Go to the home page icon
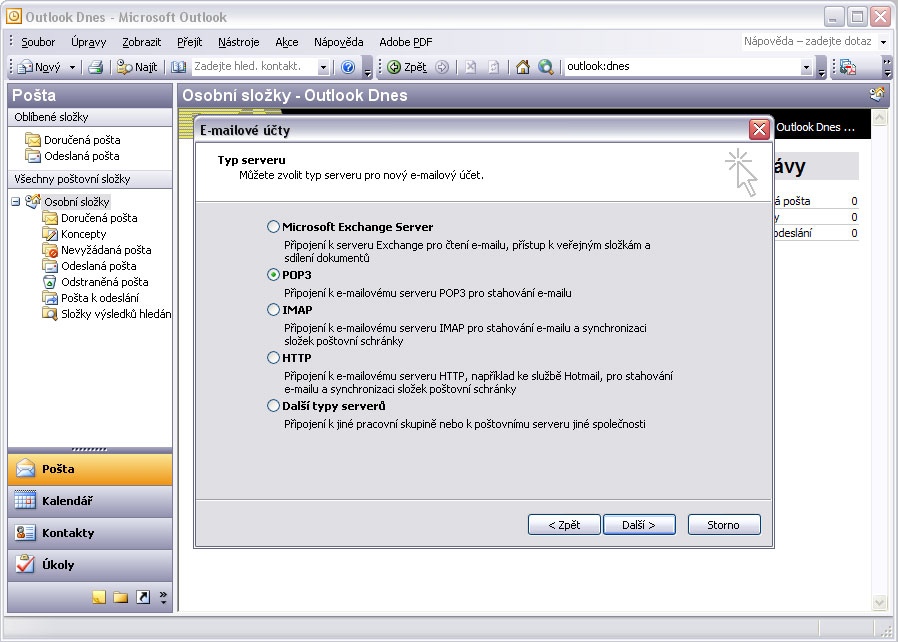The image size is (898, 642). point(523,67)
